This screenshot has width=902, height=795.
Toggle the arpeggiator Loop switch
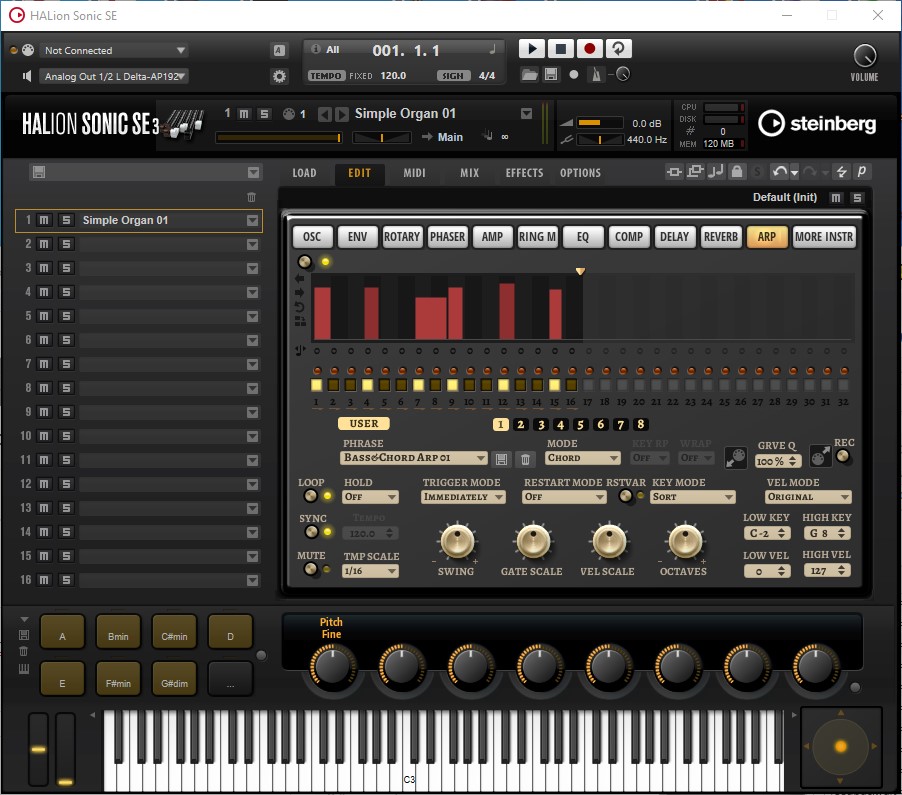(x=311, y=496)
